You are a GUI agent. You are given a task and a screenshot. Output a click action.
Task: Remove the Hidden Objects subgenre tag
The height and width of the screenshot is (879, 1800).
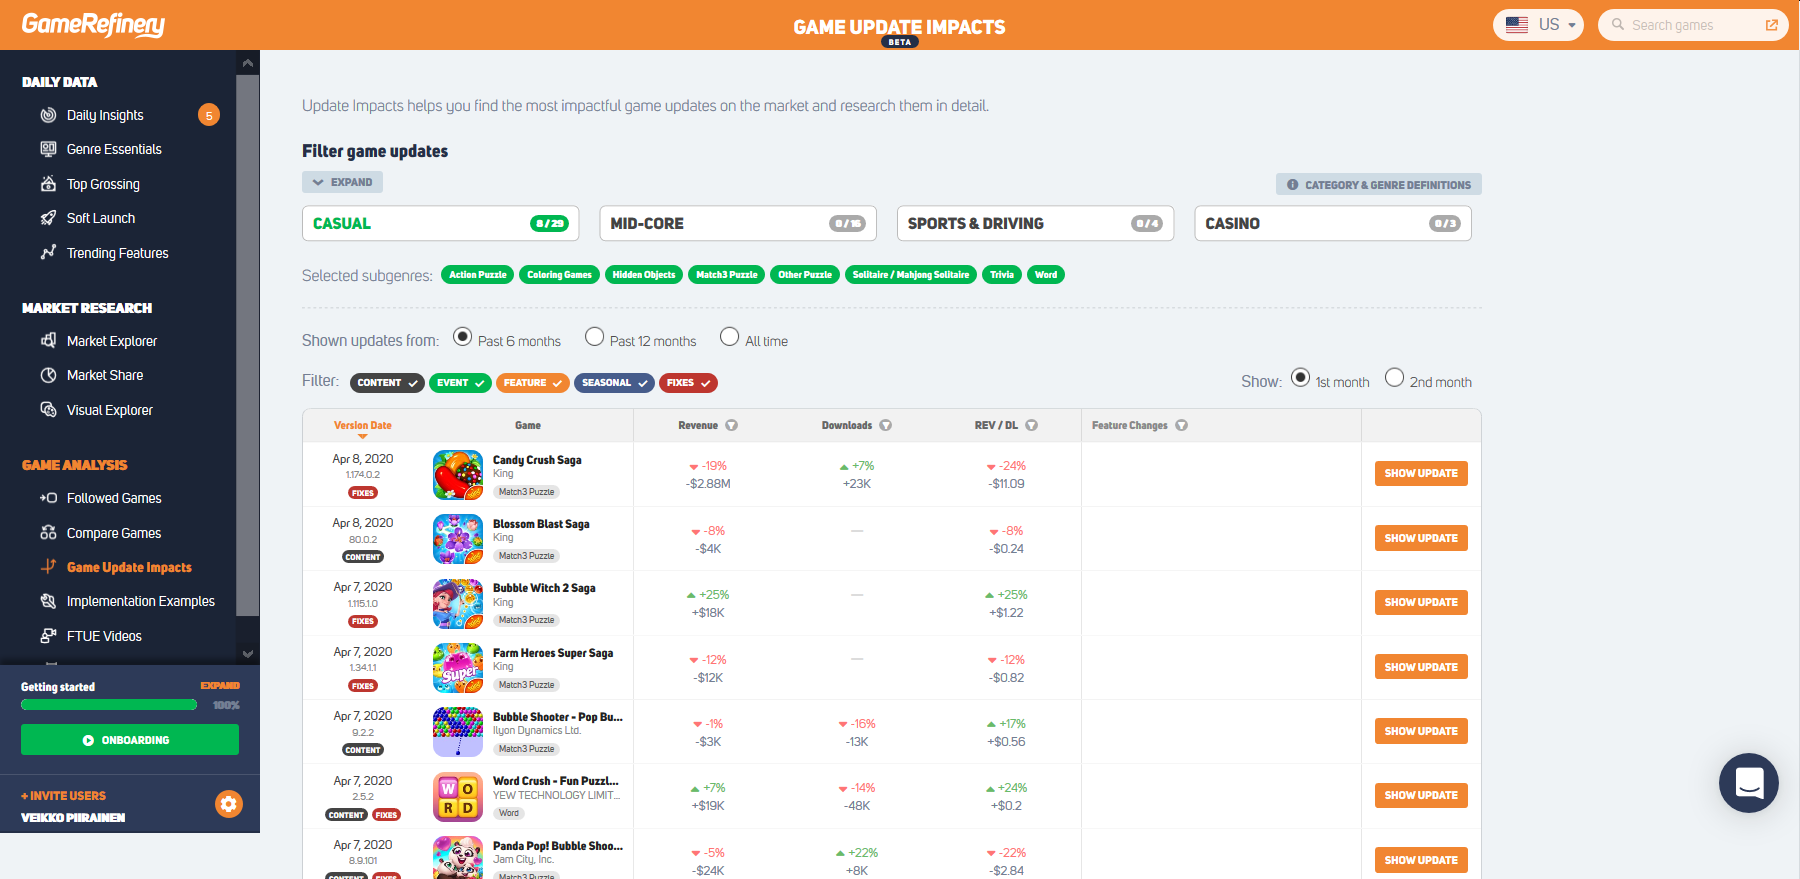point(644,275)
